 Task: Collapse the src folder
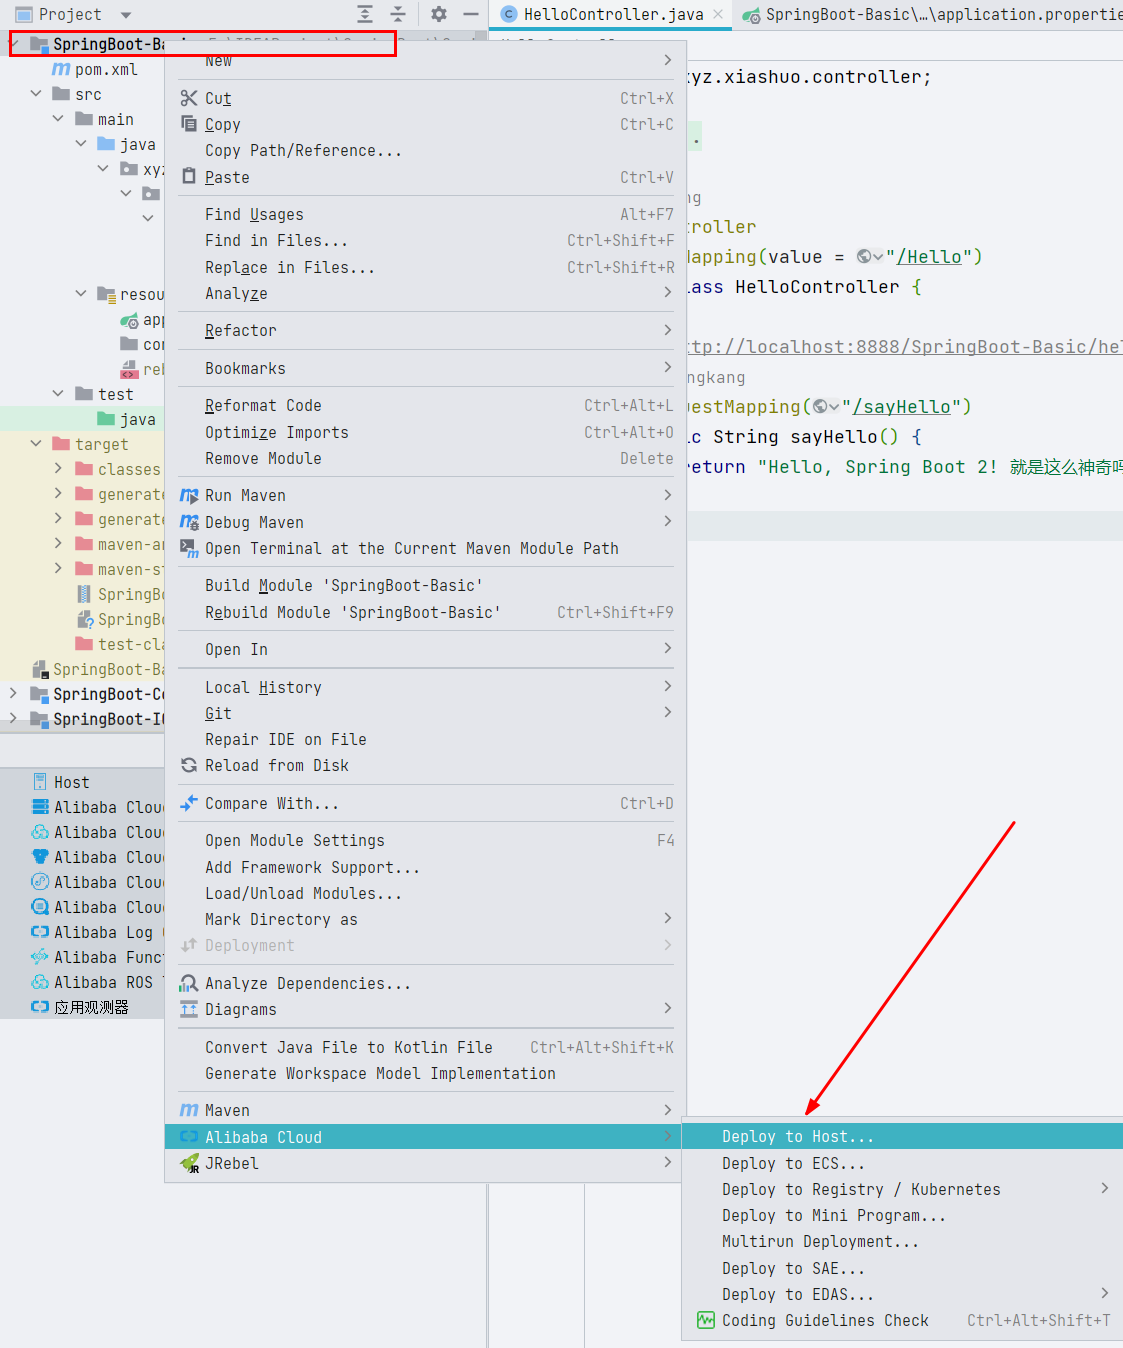click(x=36, y=94)
